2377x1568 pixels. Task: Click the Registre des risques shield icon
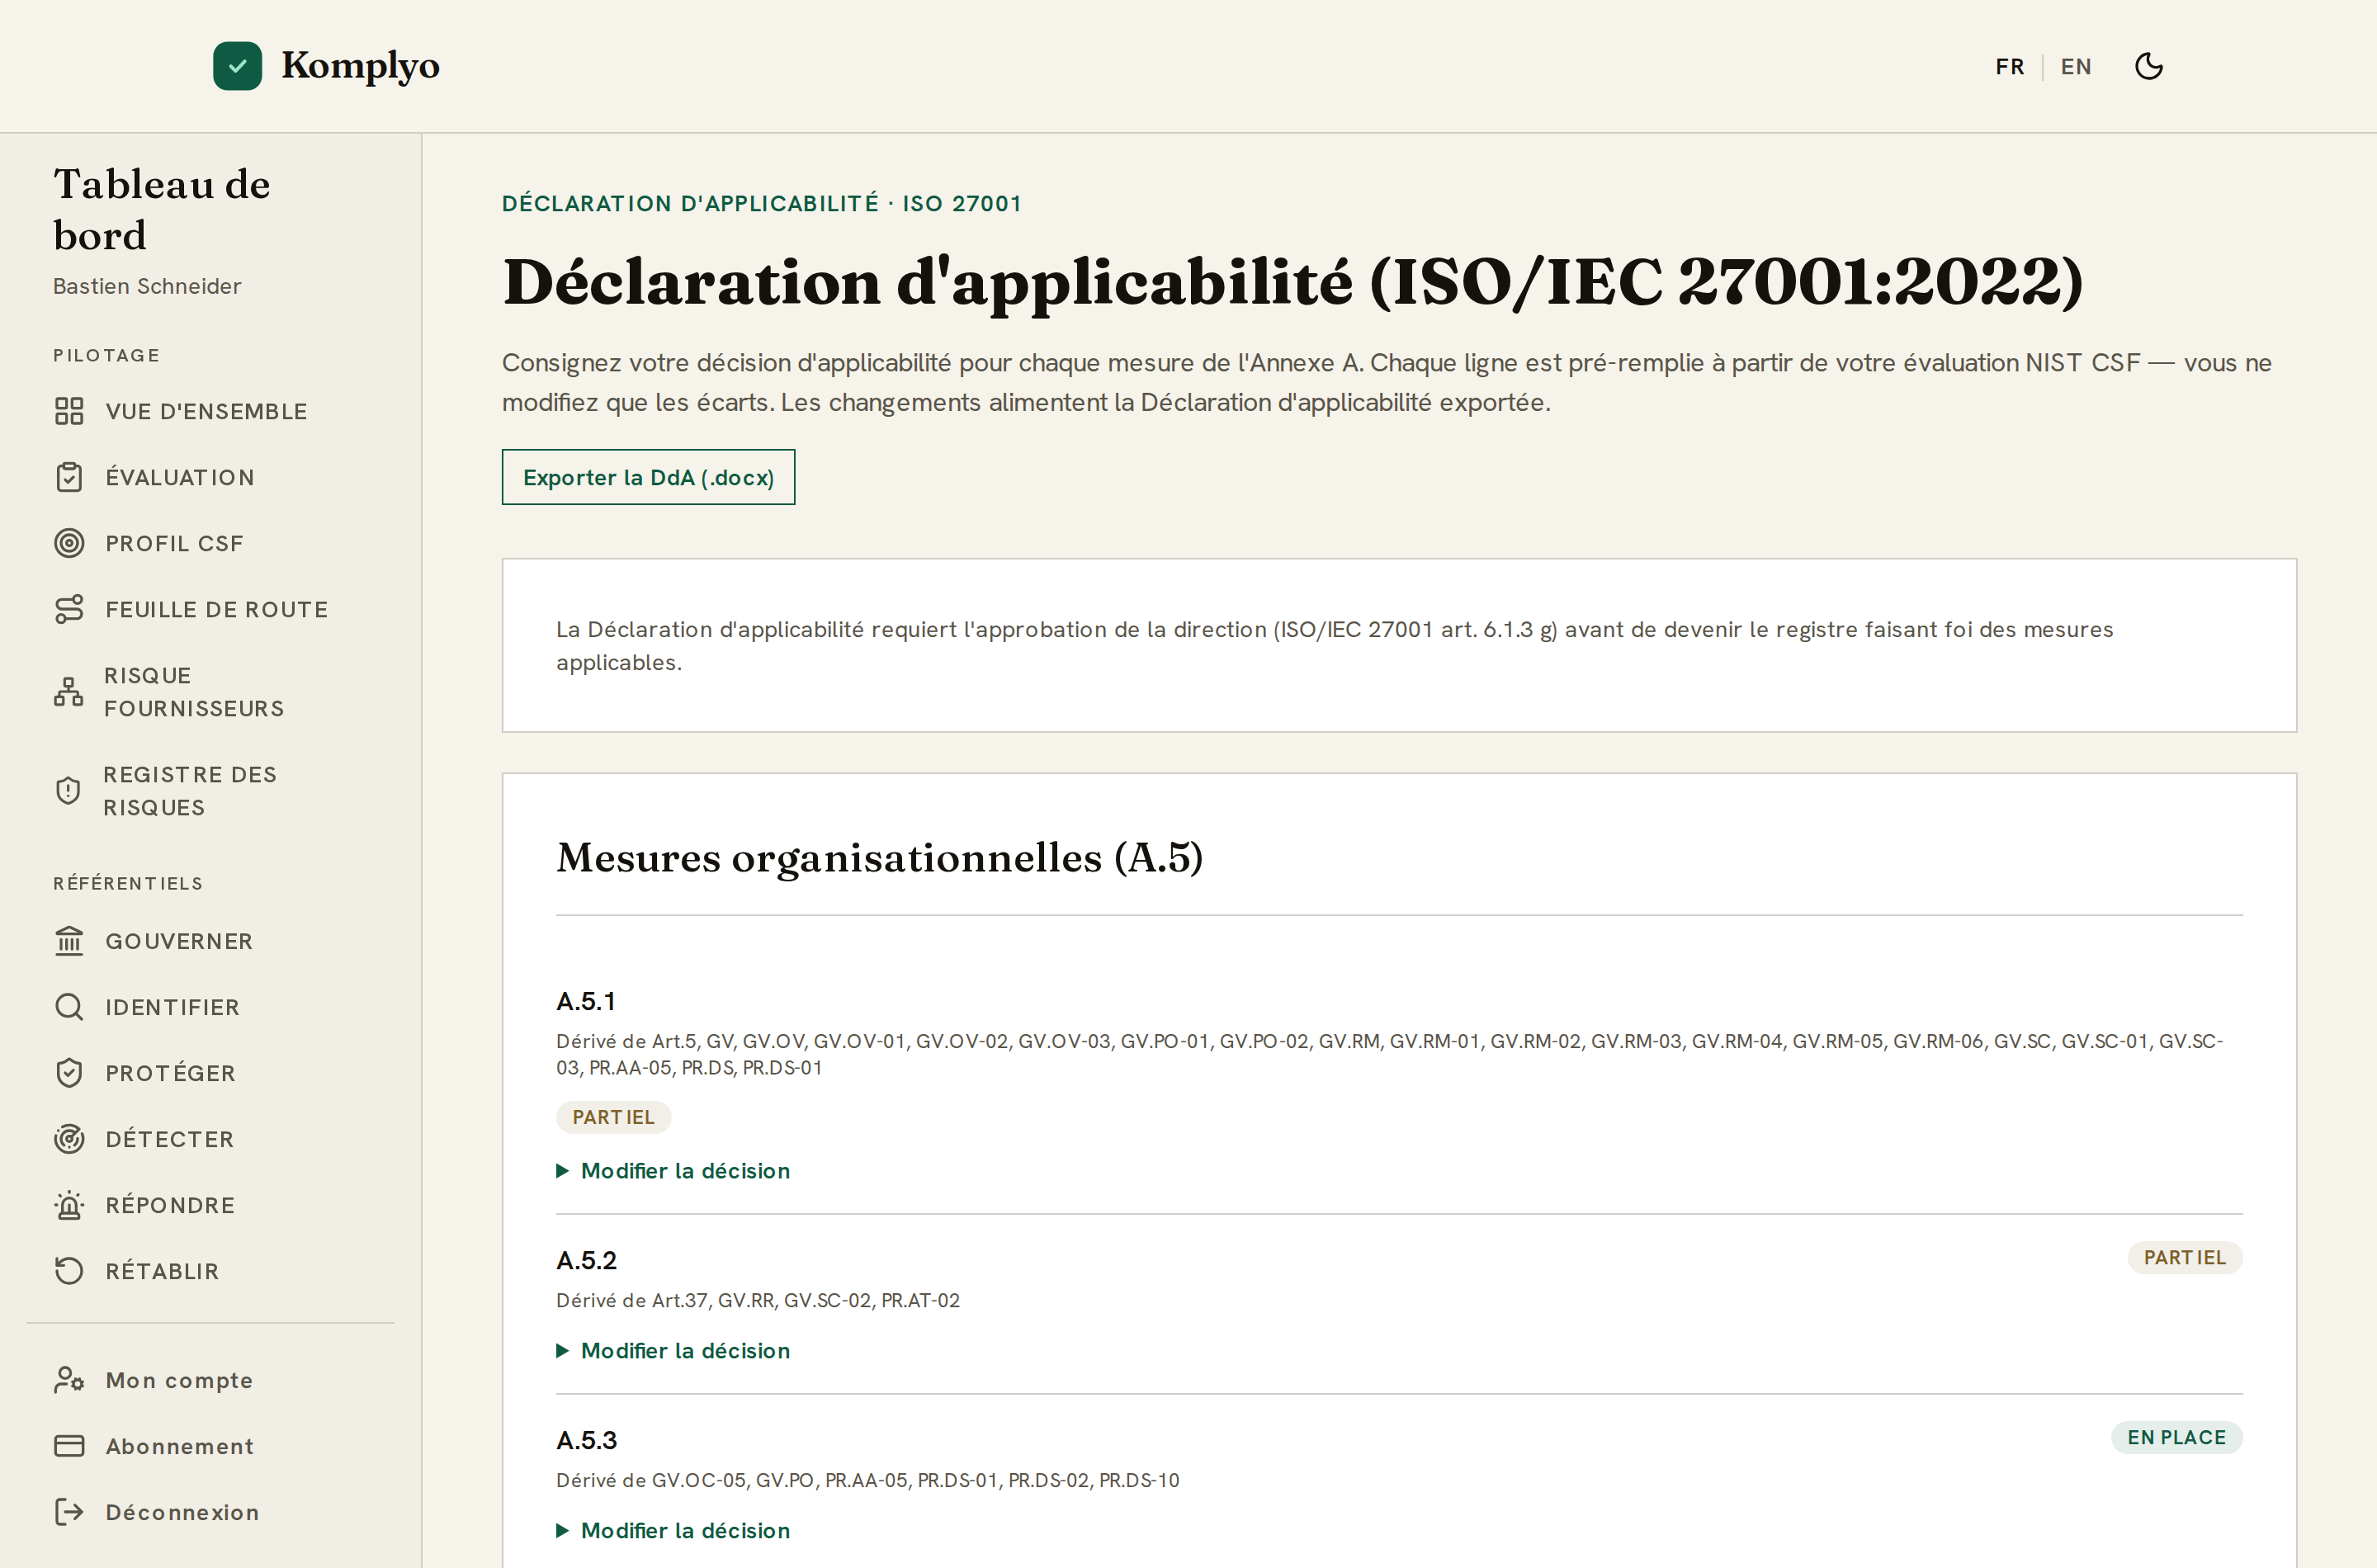click(x=68, y=791)
